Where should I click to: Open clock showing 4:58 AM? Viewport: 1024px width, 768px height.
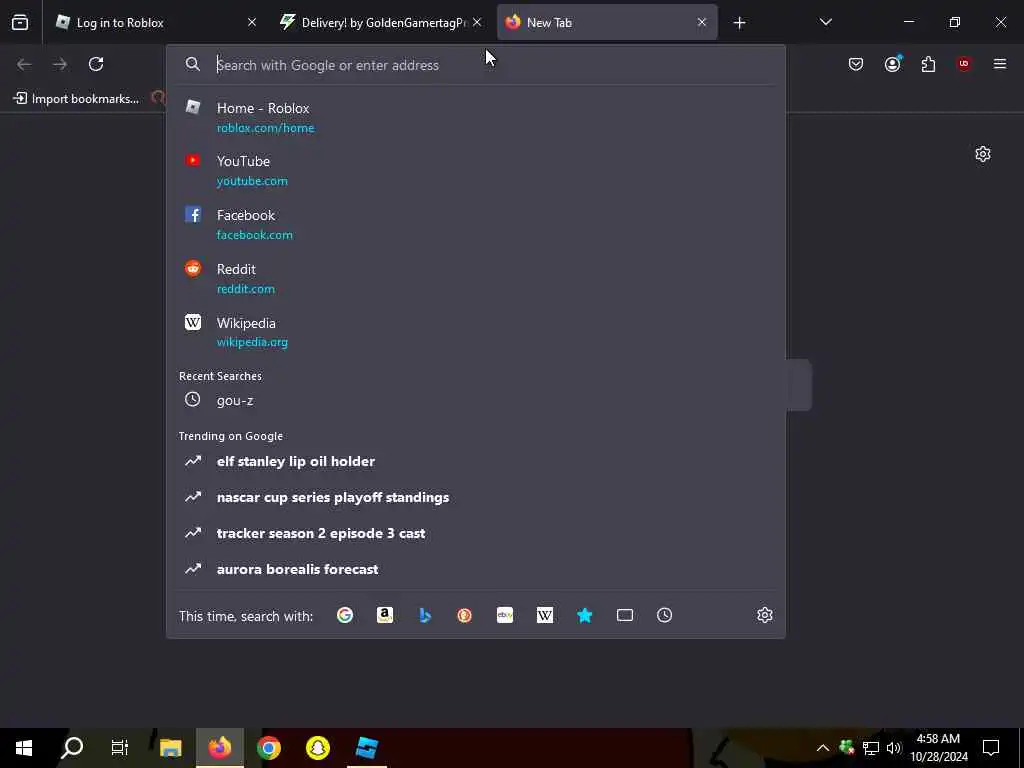tap(938, 748)
